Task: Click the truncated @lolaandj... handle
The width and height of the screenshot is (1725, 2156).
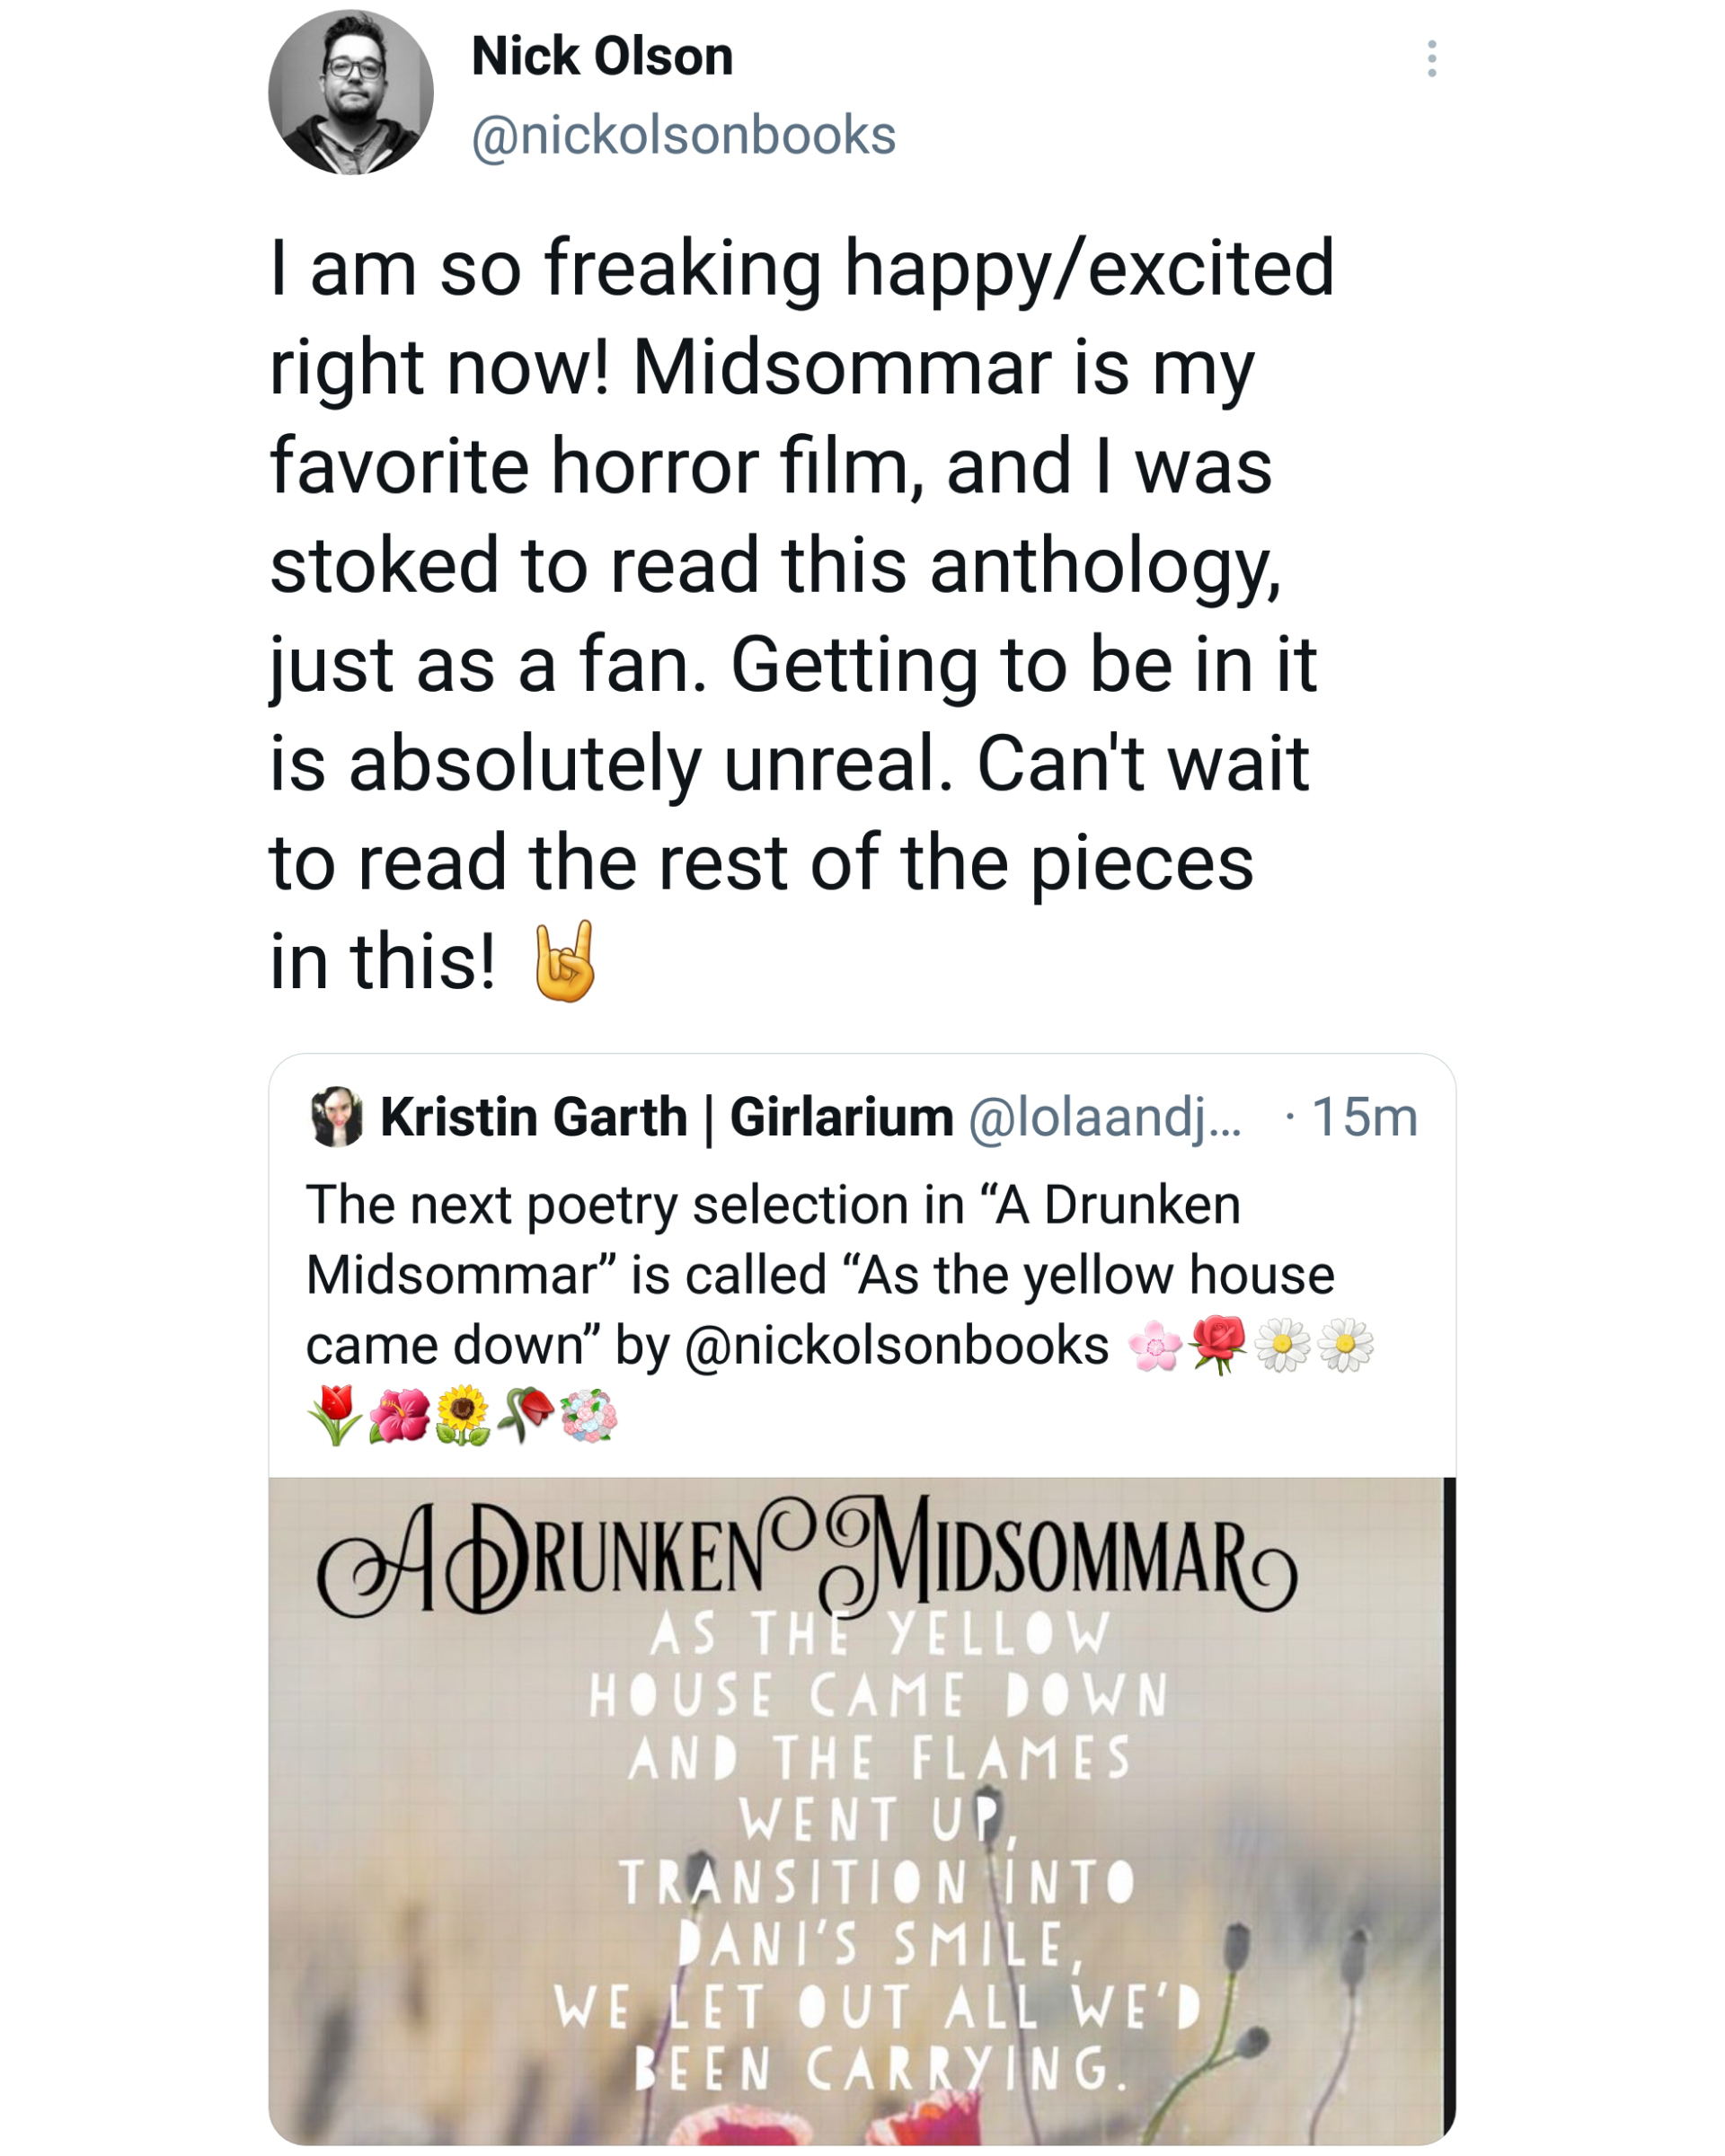Action: pyautogui.click(x=1104, y=1116)
